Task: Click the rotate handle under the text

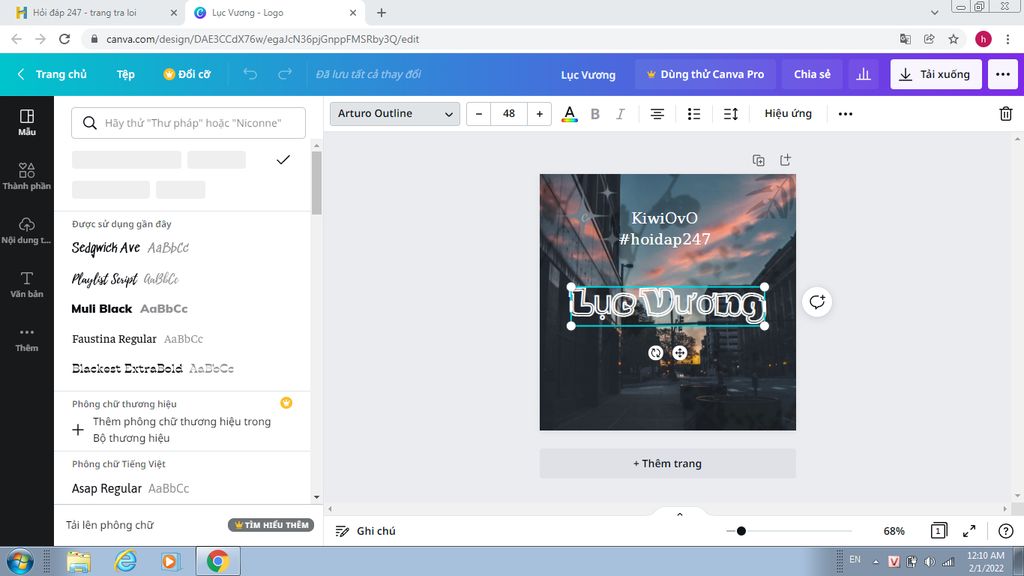Action: click(x=655, y=353)
